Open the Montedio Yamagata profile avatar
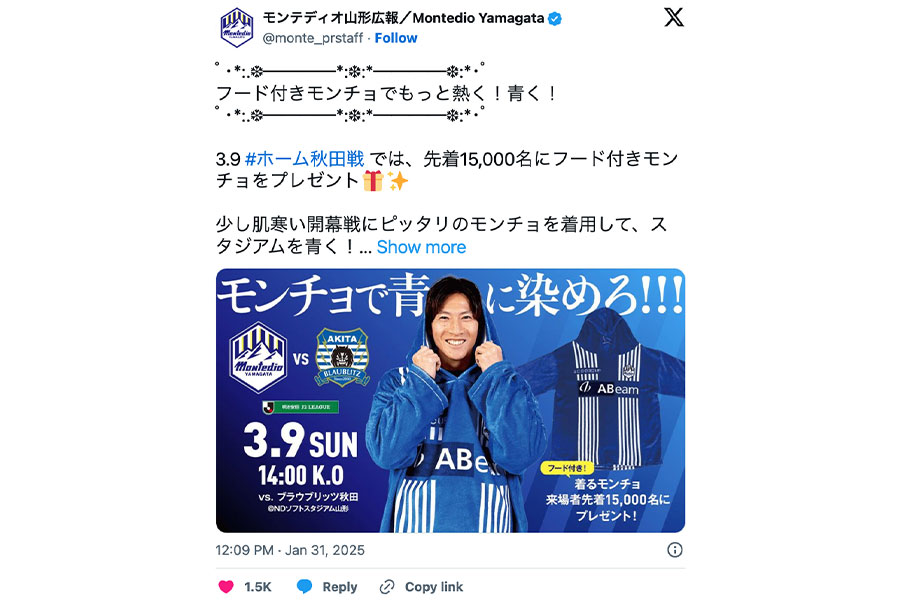 coord(236,27)
